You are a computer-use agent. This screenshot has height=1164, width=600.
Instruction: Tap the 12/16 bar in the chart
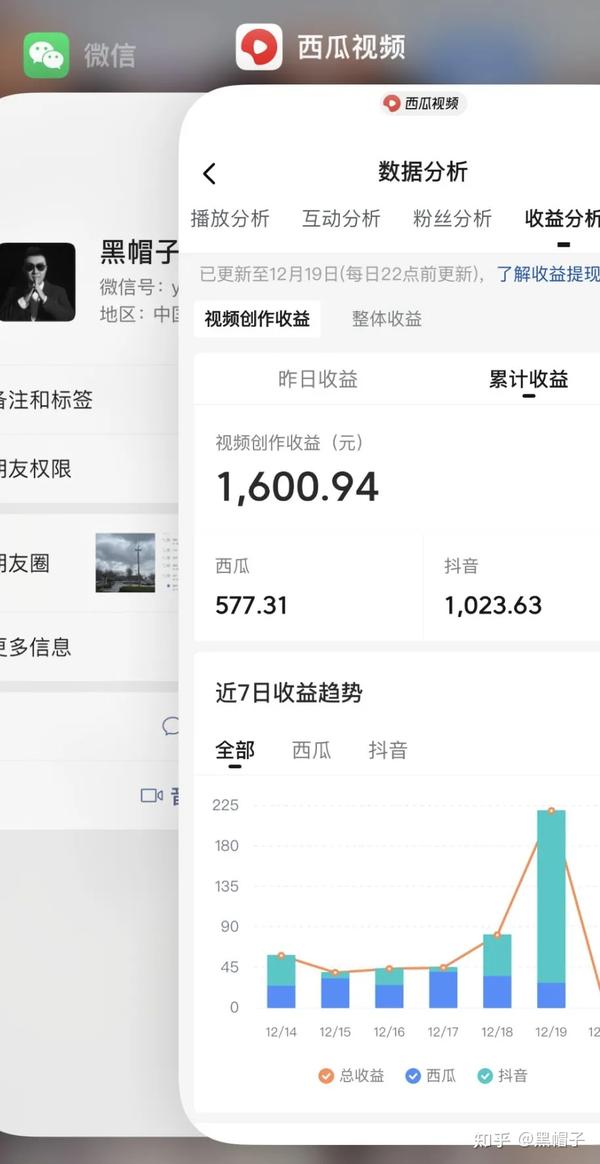[389, 988]
